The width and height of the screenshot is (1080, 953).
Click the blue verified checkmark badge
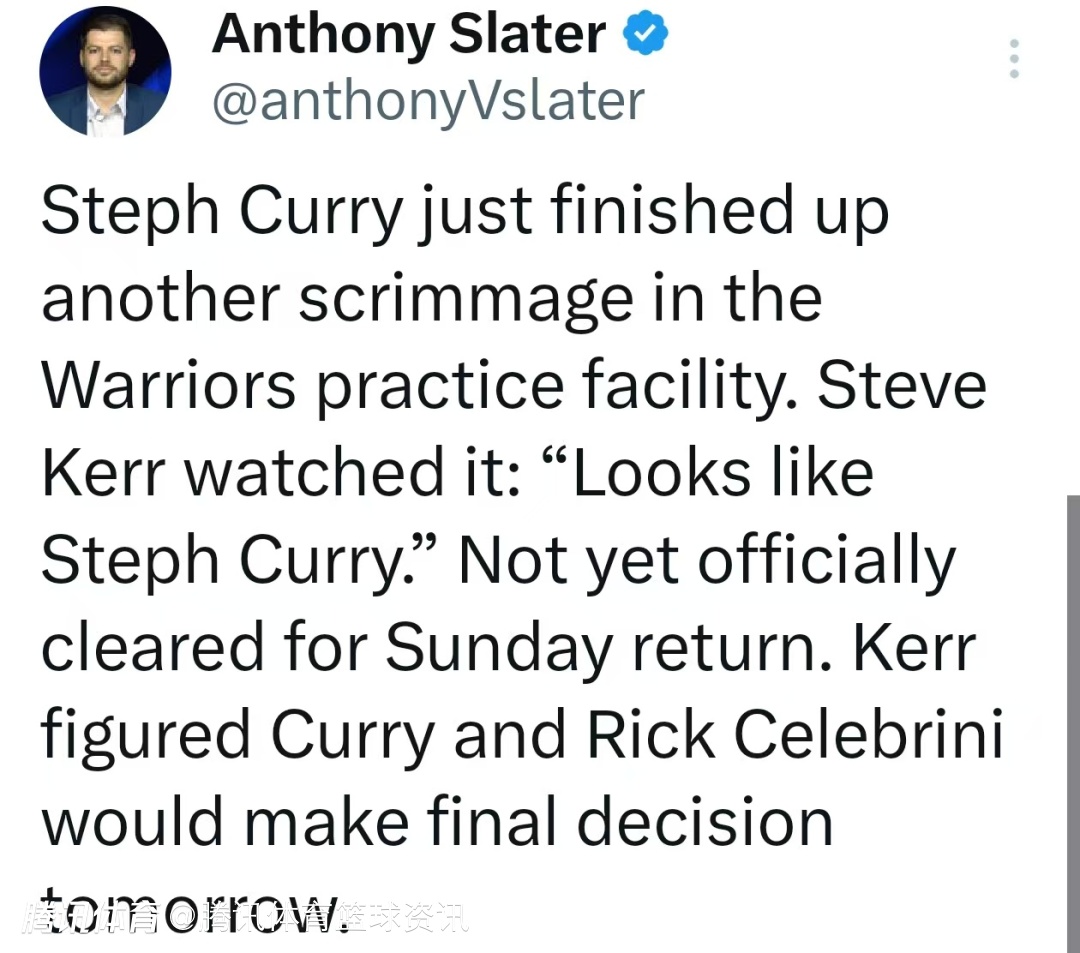(646, 35)
